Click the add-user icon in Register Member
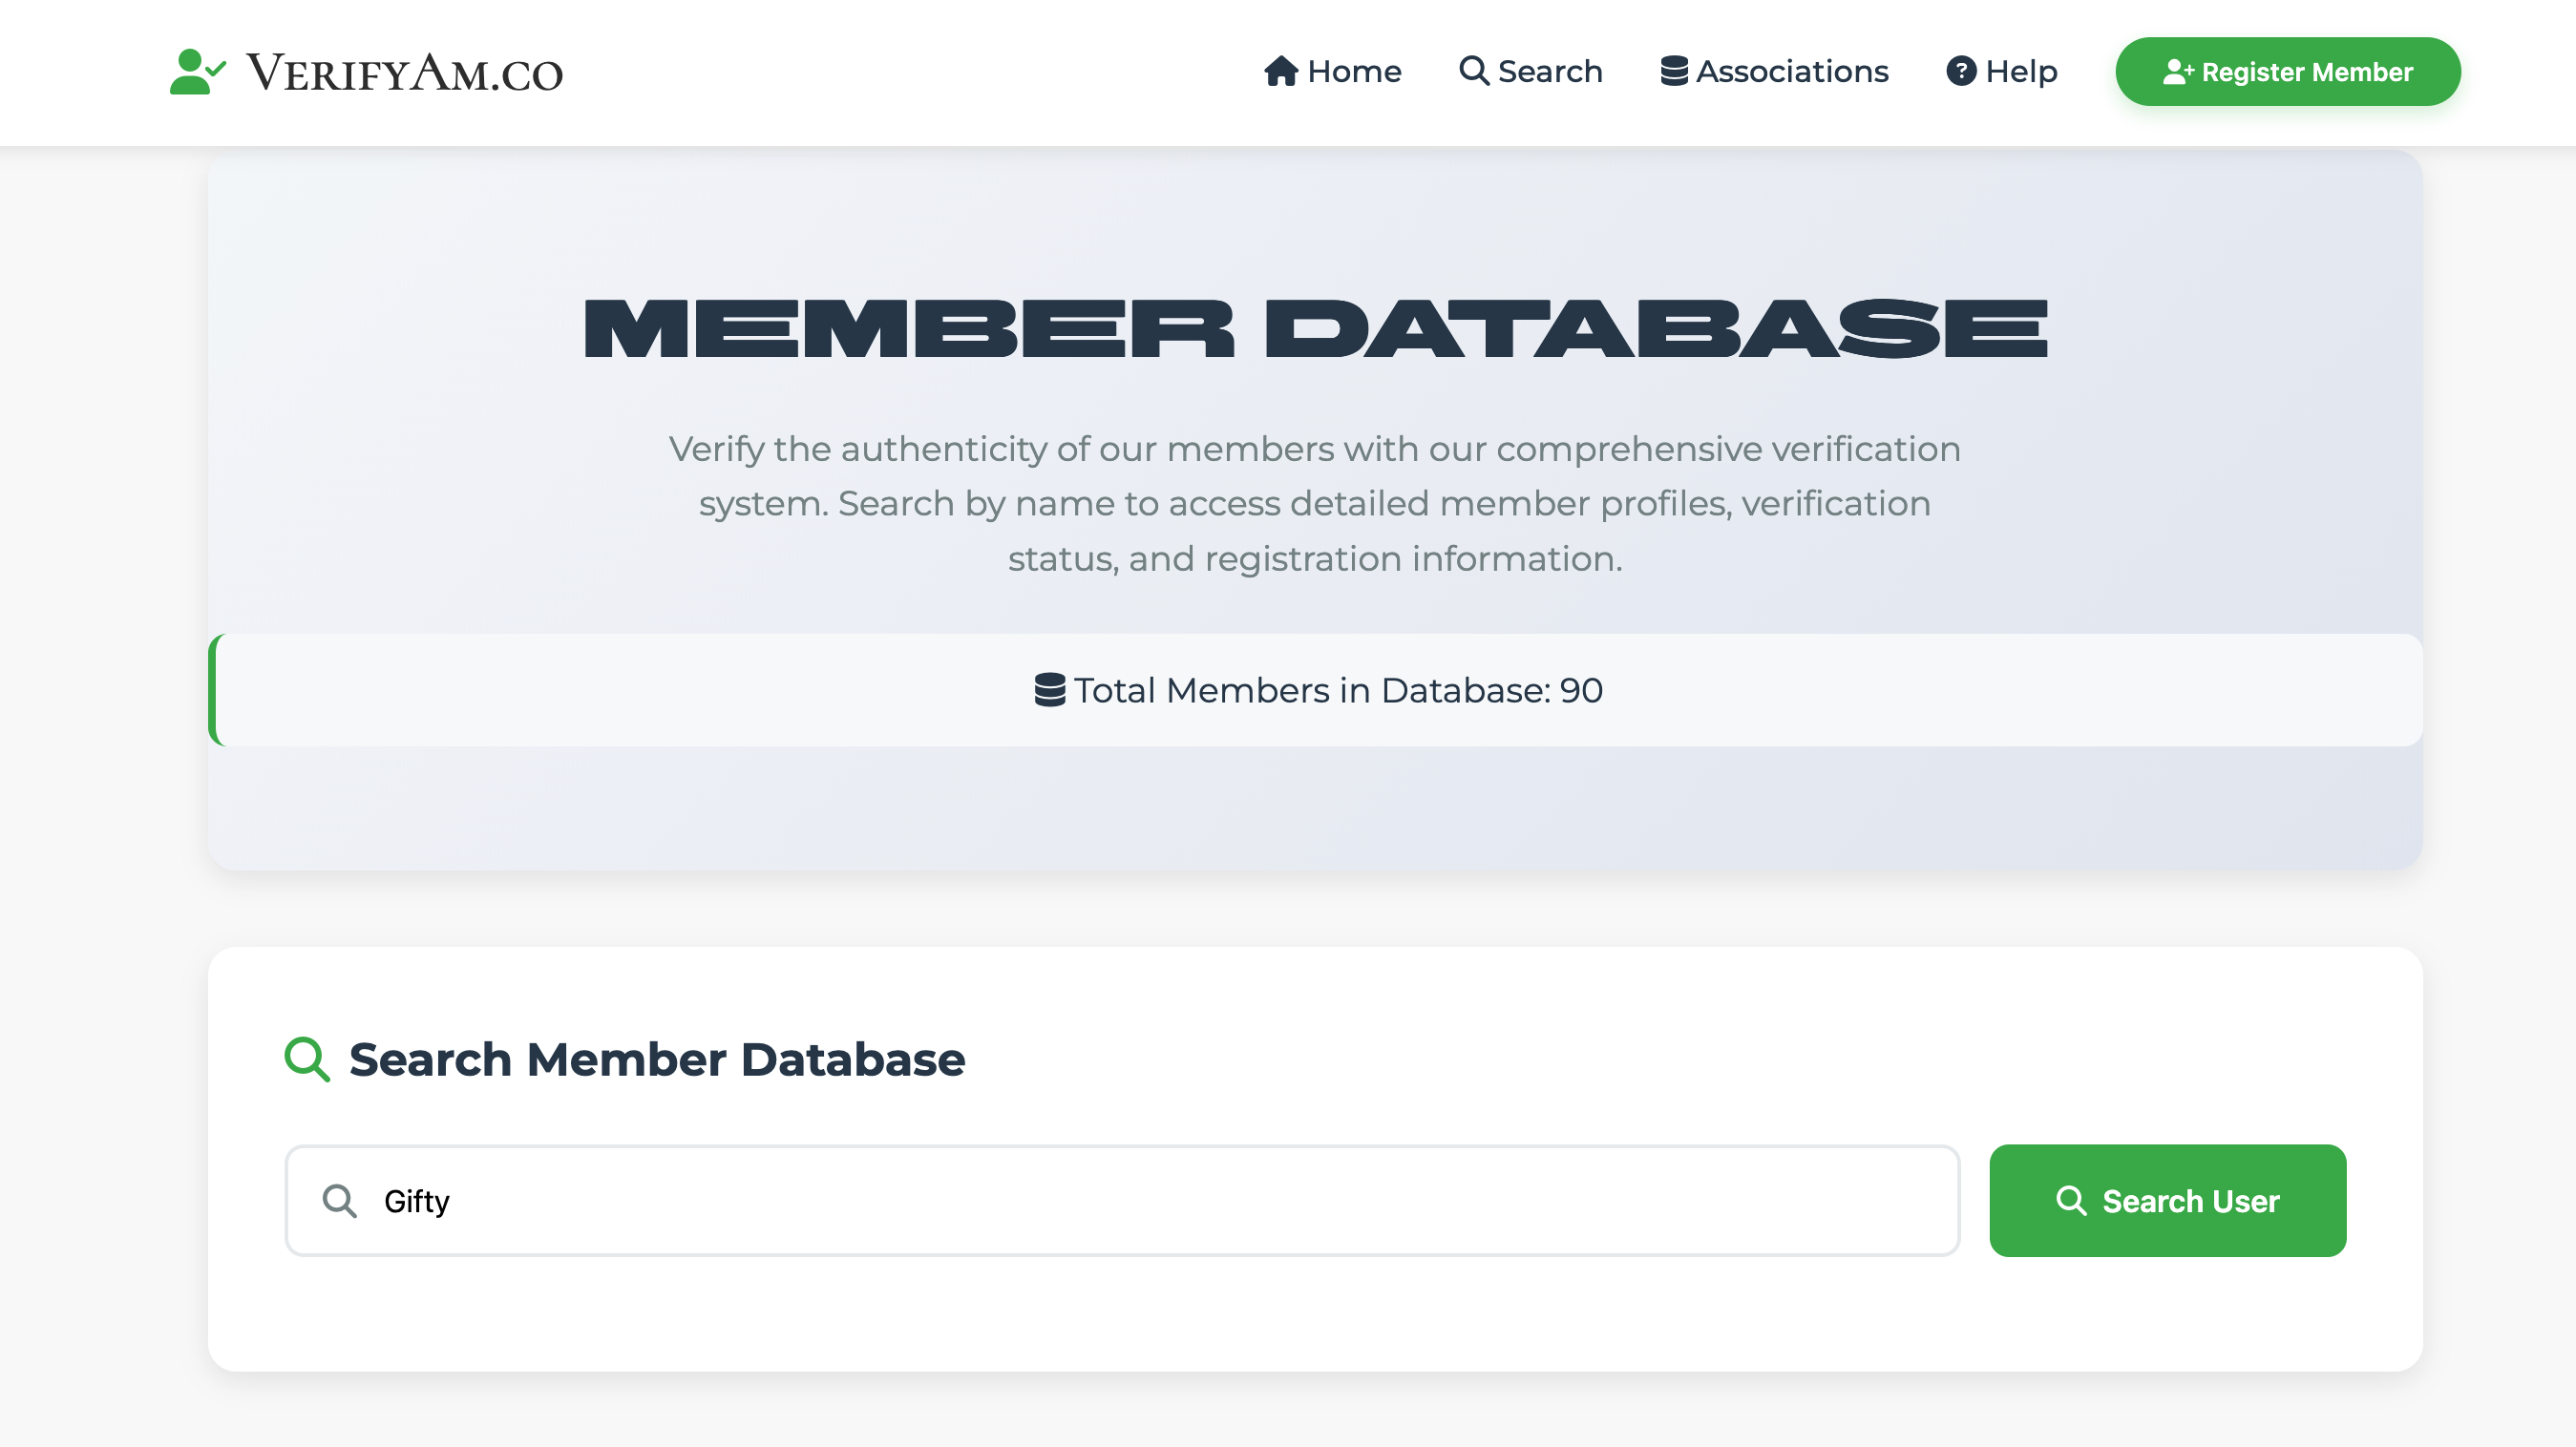 coord(2177,72)
